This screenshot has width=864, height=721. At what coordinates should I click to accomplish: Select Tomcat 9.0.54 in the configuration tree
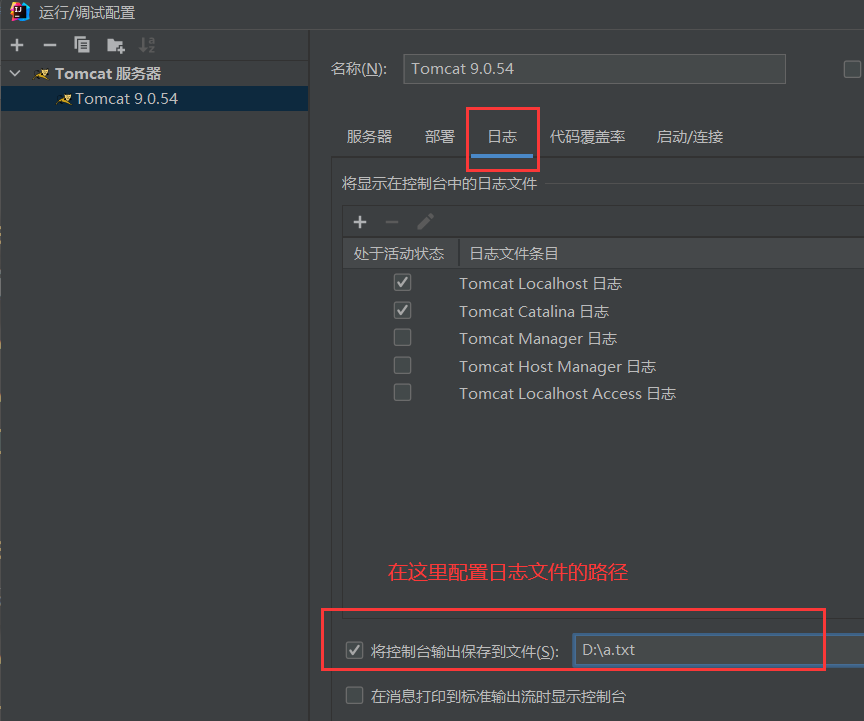(x=154, y=99)
